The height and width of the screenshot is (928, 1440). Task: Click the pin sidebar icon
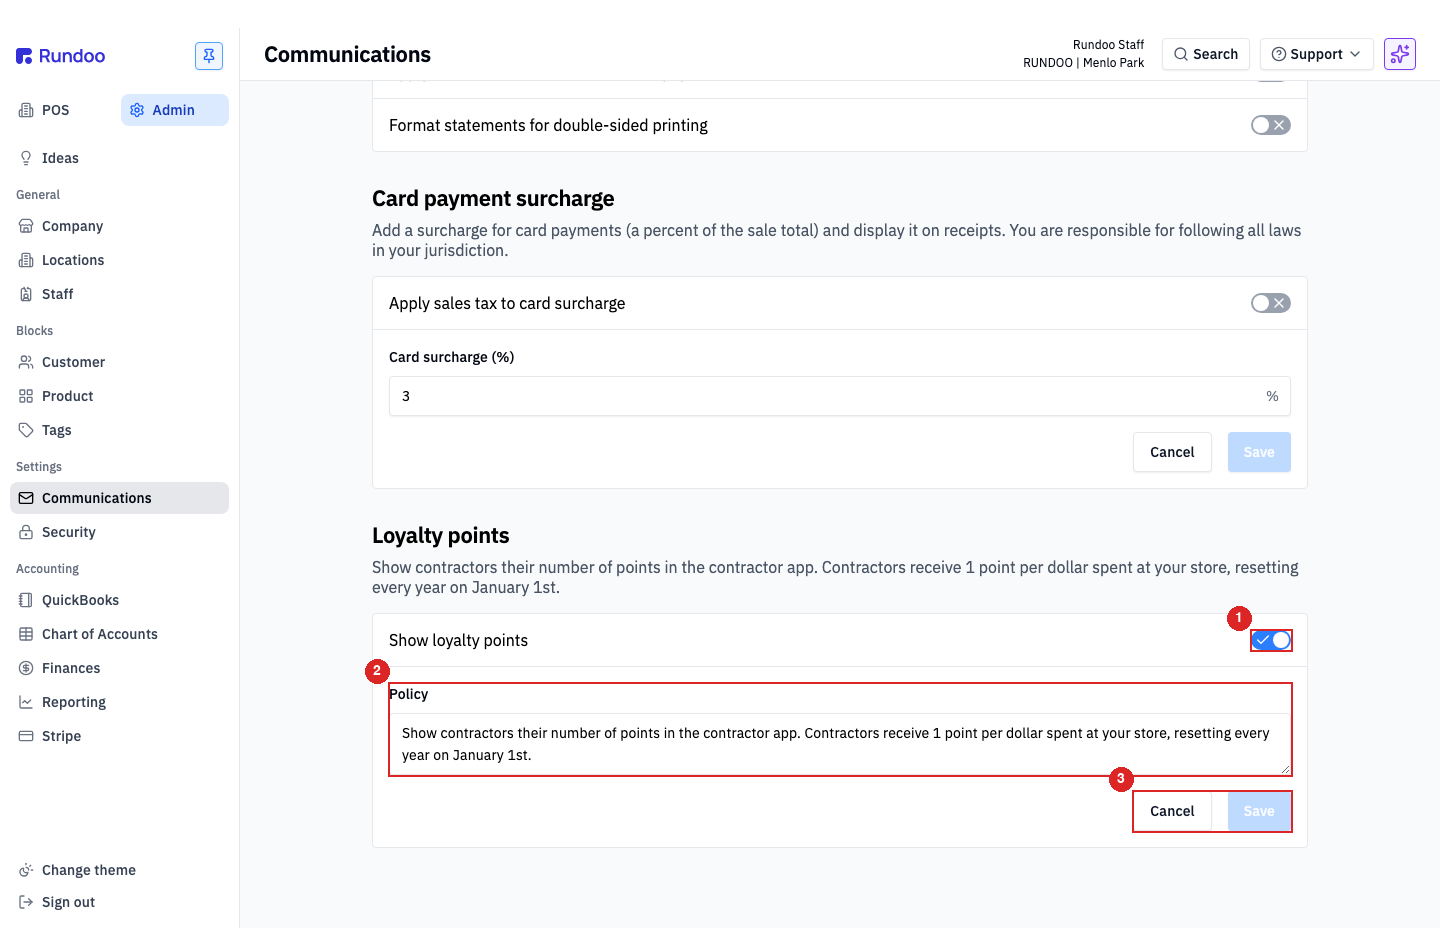(209, 56)
